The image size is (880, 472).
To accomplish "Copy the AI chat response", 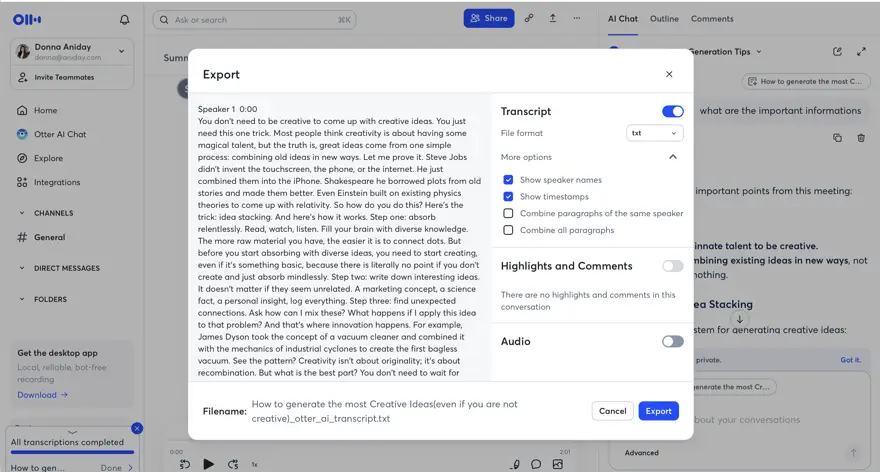I will pyautogui.click(x=837, y=138).
